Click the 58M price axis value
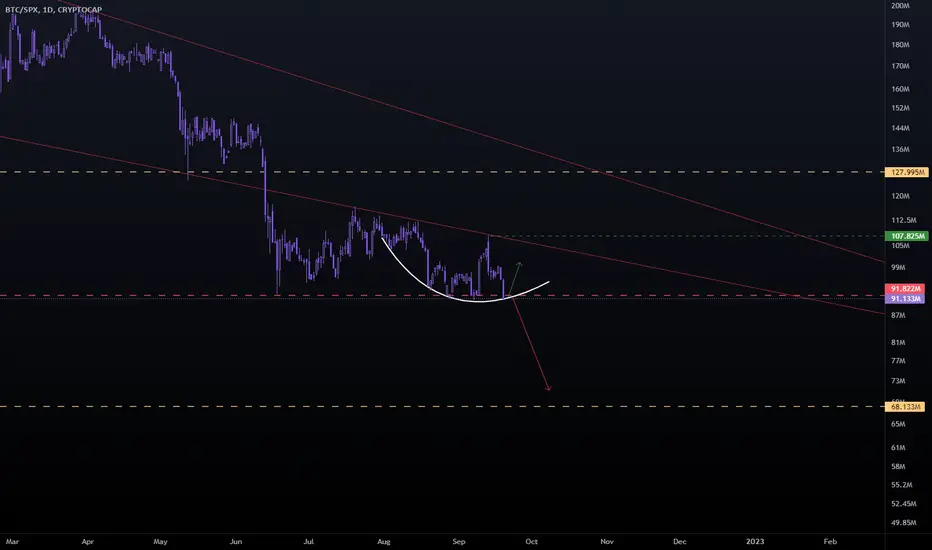This screenshot has width=932, height=550. coord(898,467)
